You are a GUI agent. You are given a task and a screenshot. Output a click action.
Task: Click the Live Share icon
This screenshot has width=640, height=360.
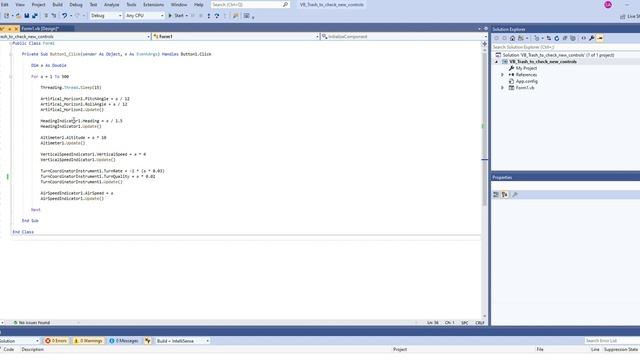tap(623, 16)
